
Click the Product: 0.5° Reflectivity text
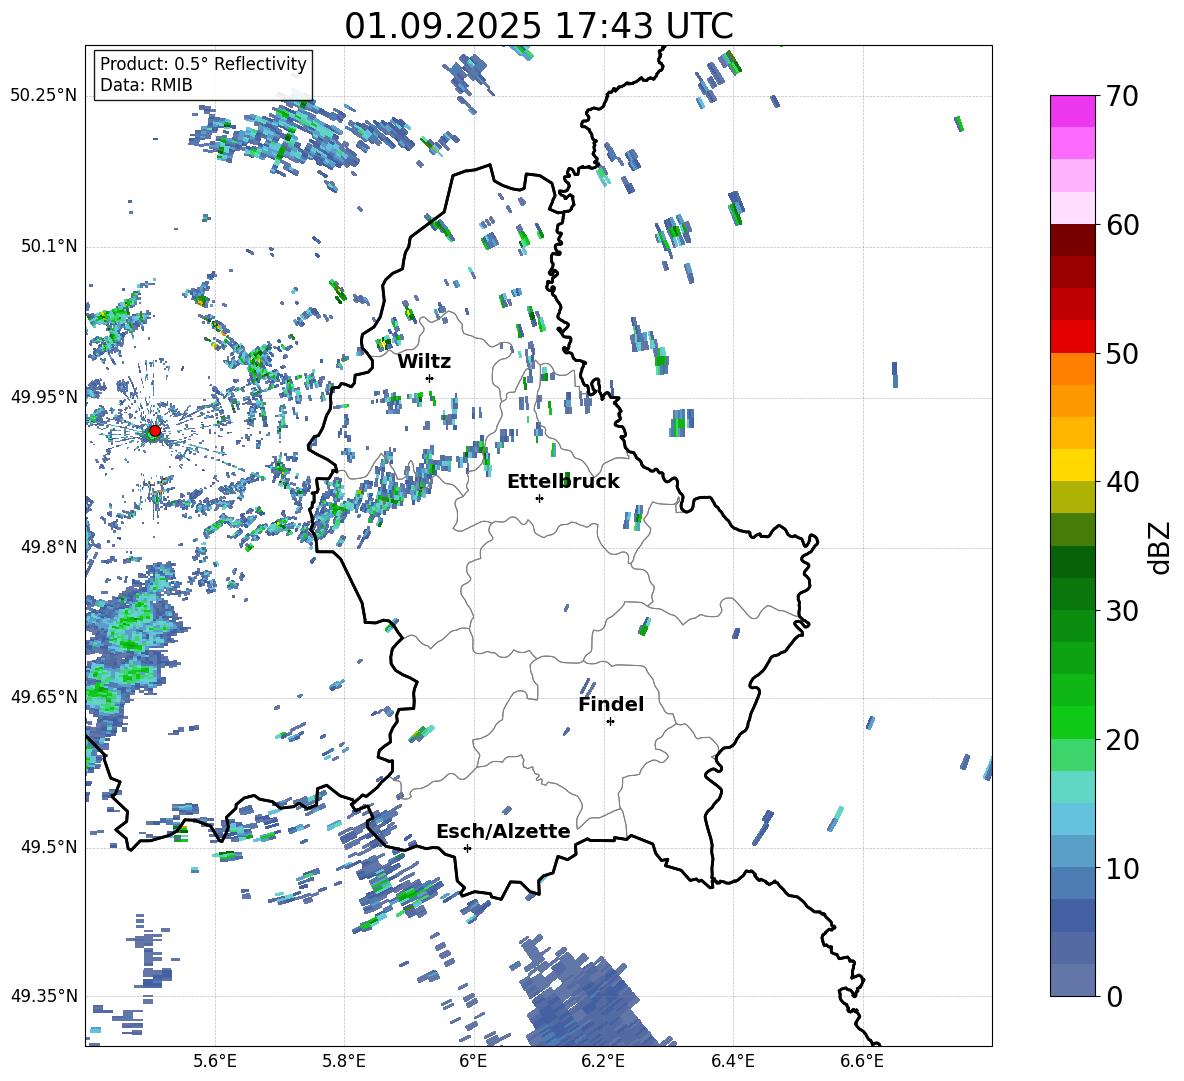pos(203,63)
